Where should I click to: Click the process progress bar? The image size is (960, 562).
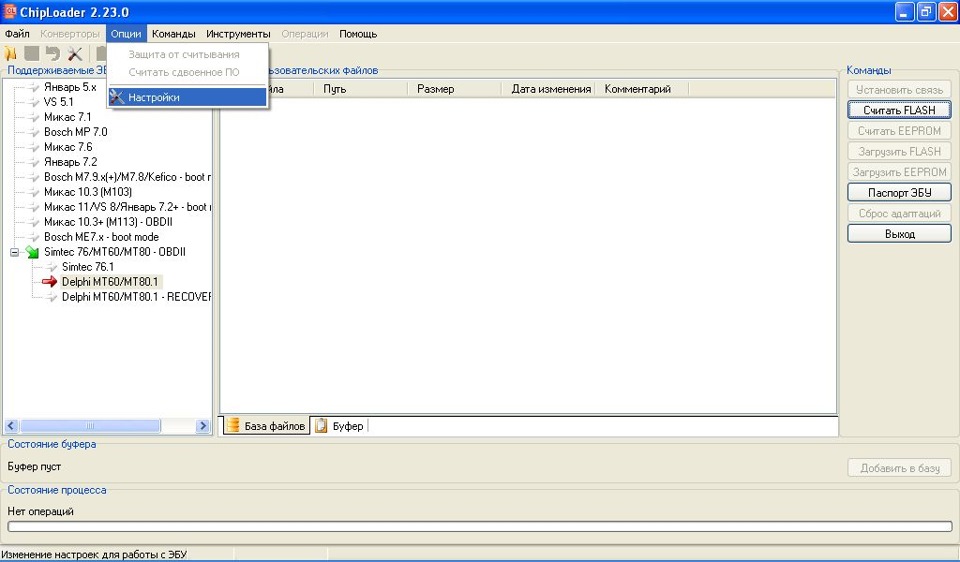479,526
